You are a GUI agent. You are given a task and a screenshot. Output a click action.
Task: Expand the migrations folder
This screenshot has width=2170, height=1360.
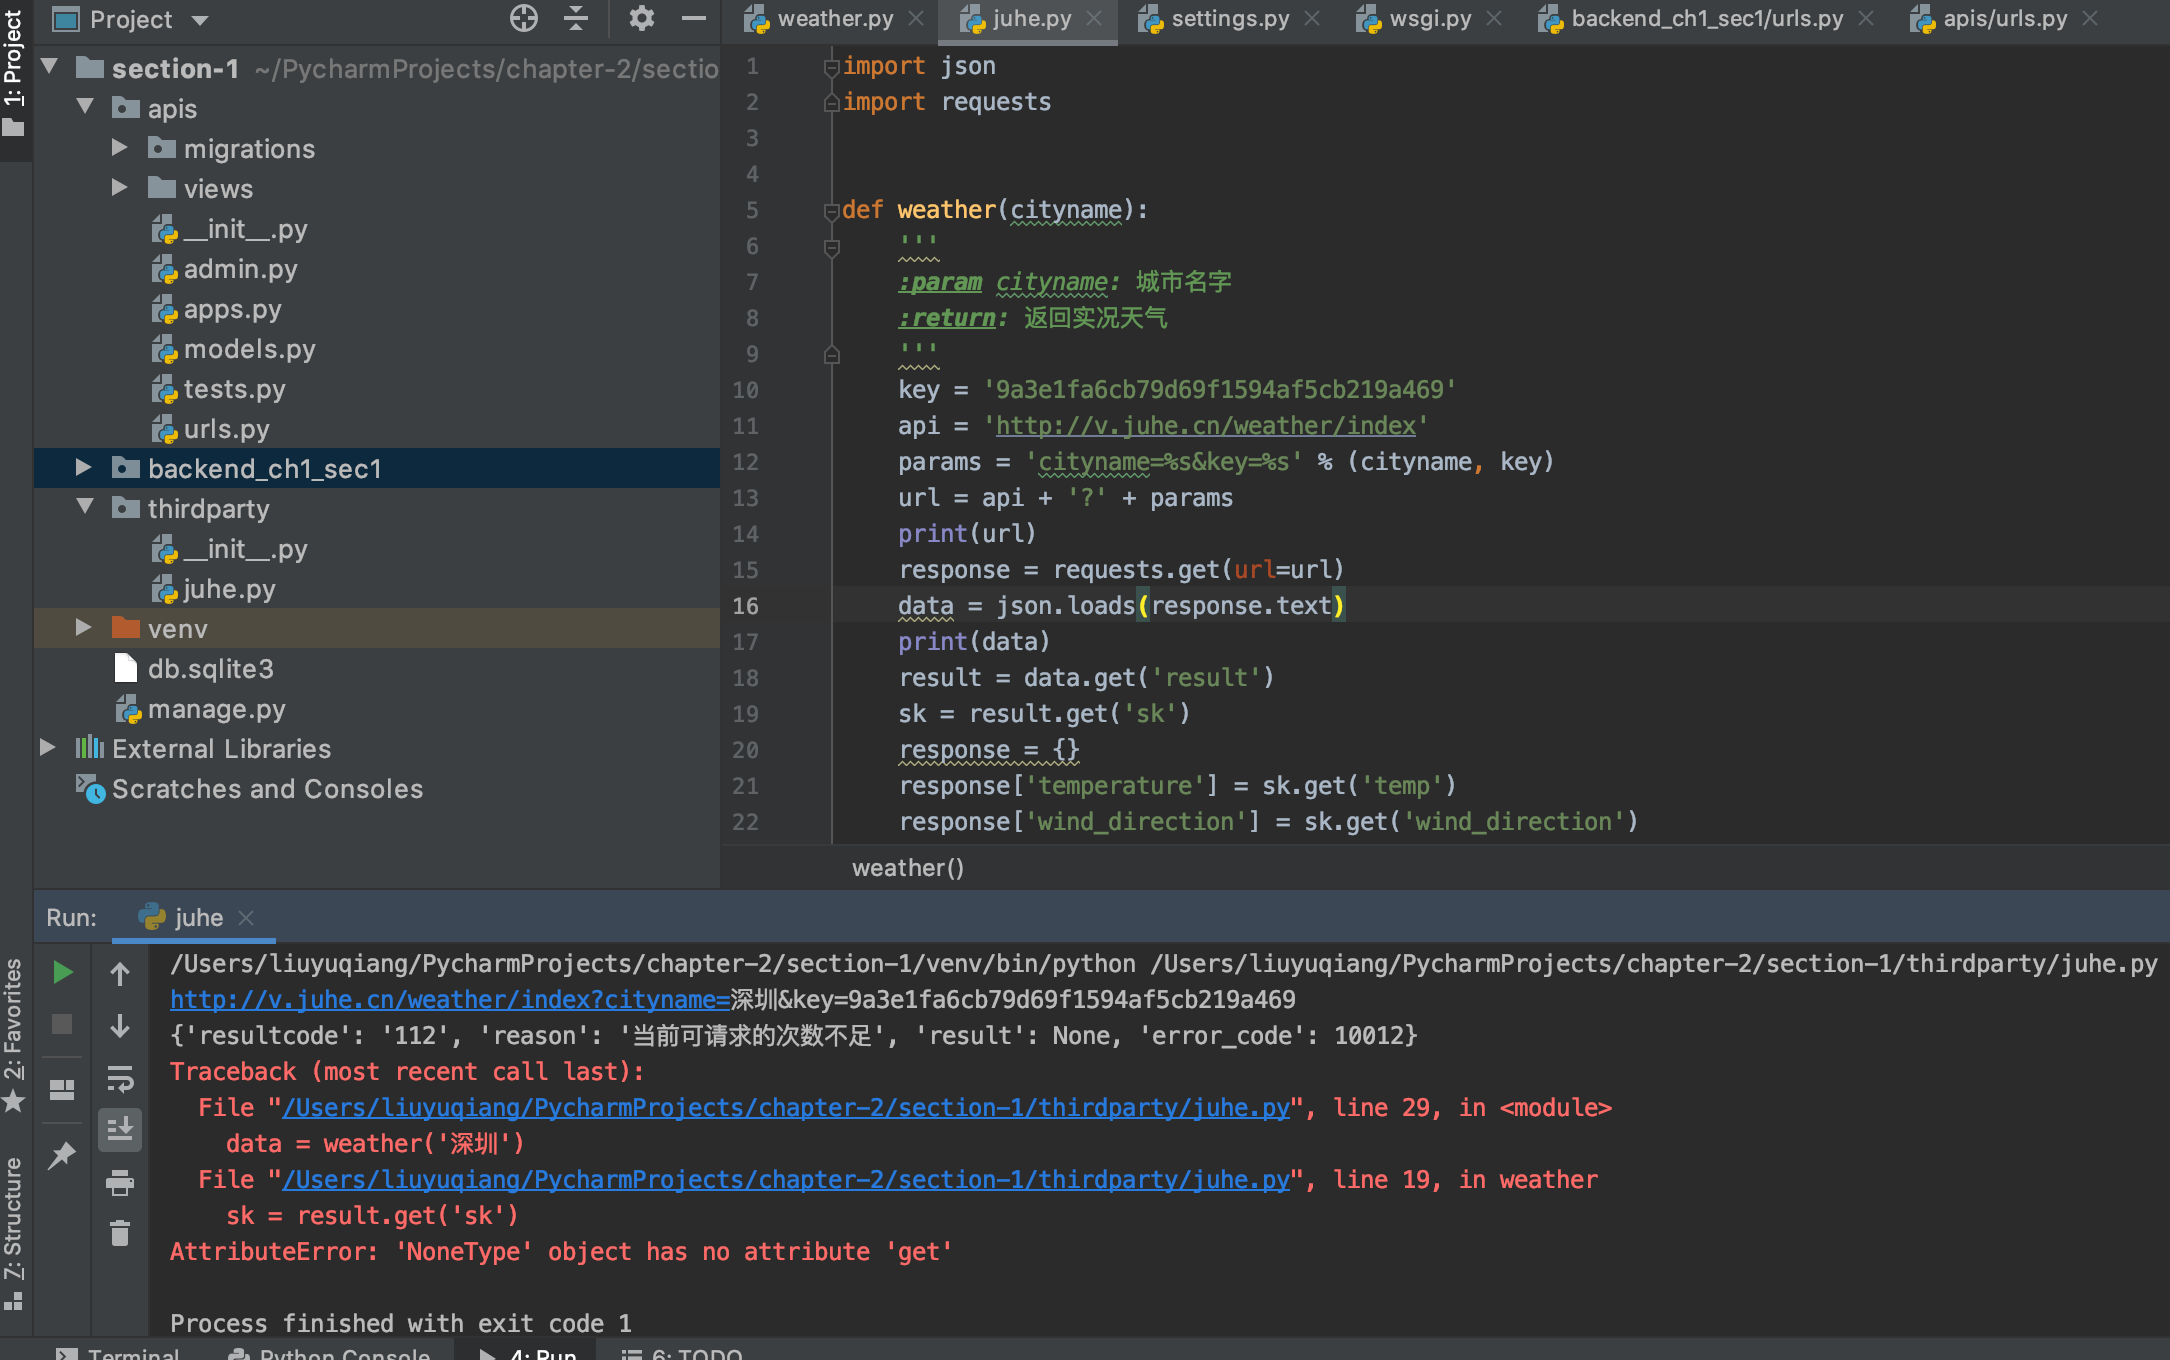pos(120,148)
